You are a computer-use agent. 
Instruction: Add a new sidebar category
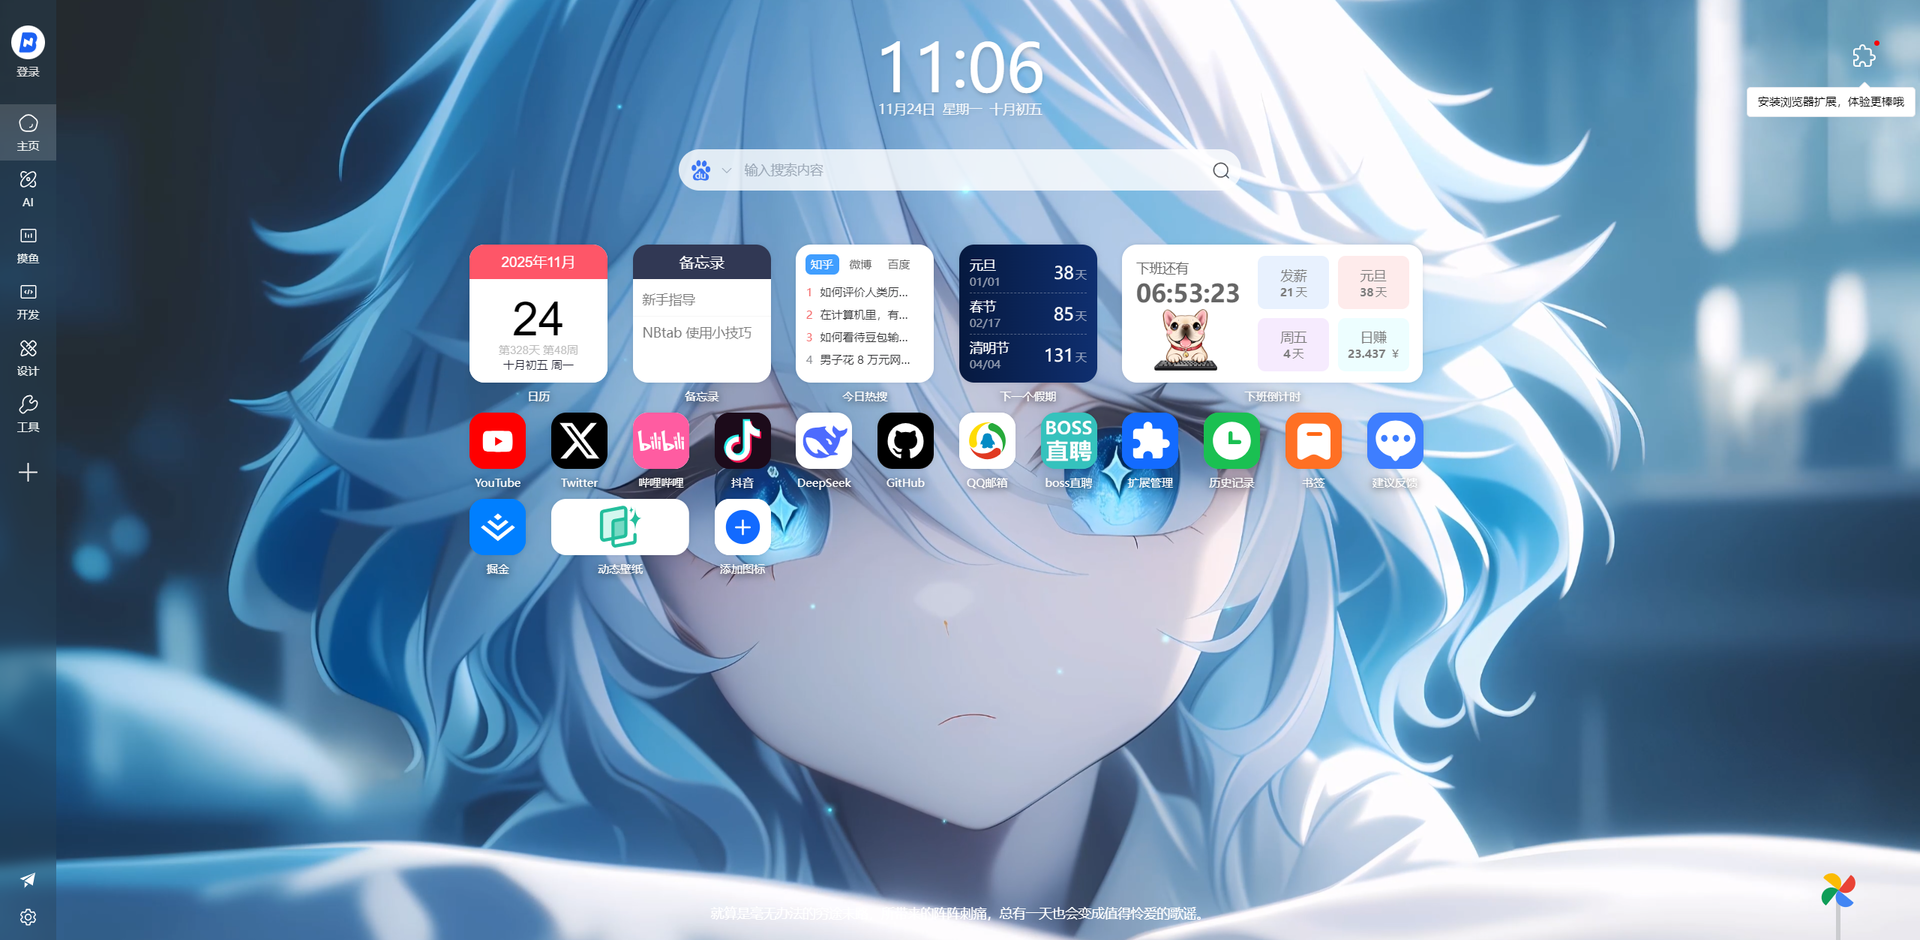pos(28,473)
